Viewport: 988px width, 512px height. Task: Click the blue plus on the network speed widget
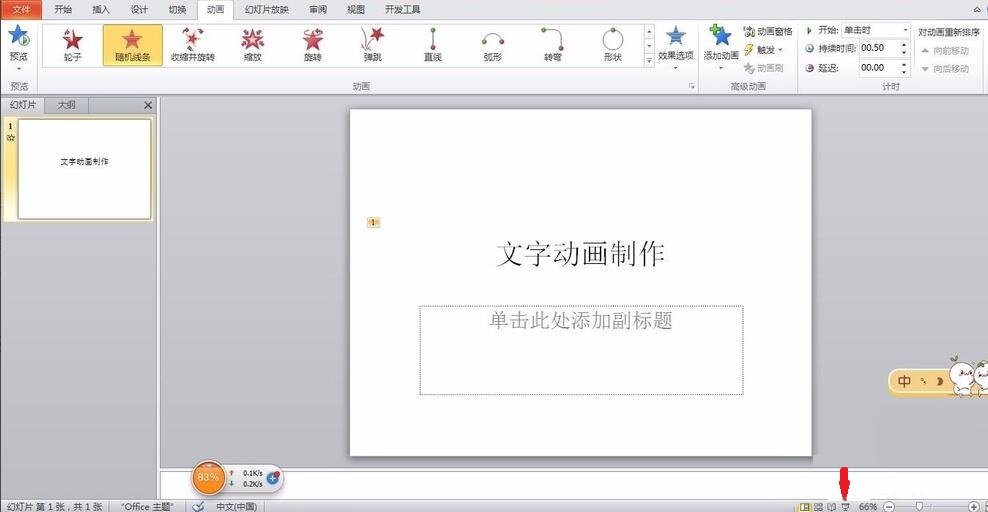pyautogui.click(x=273, y=478)
